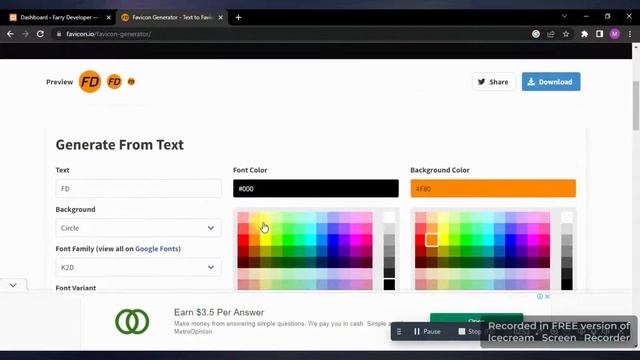The height and width of the screenshot is (360, 640).
Task: Bookmark this page with the star icon
Action: [566, 34]
